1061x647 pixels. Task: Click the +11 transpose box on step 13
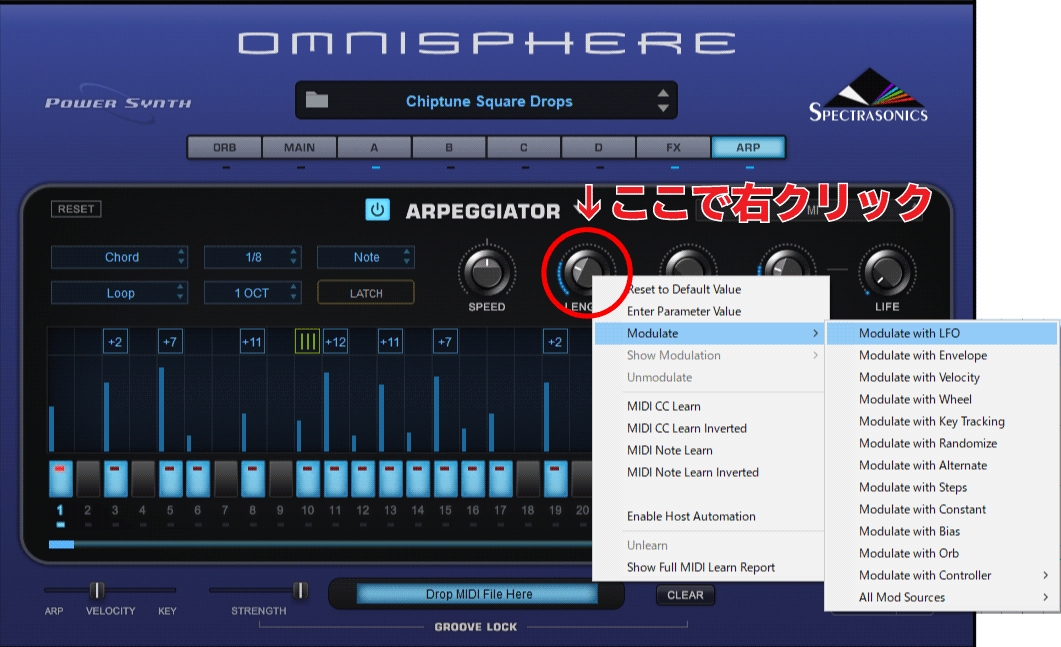pyautogui.click(x=390, y=342)
